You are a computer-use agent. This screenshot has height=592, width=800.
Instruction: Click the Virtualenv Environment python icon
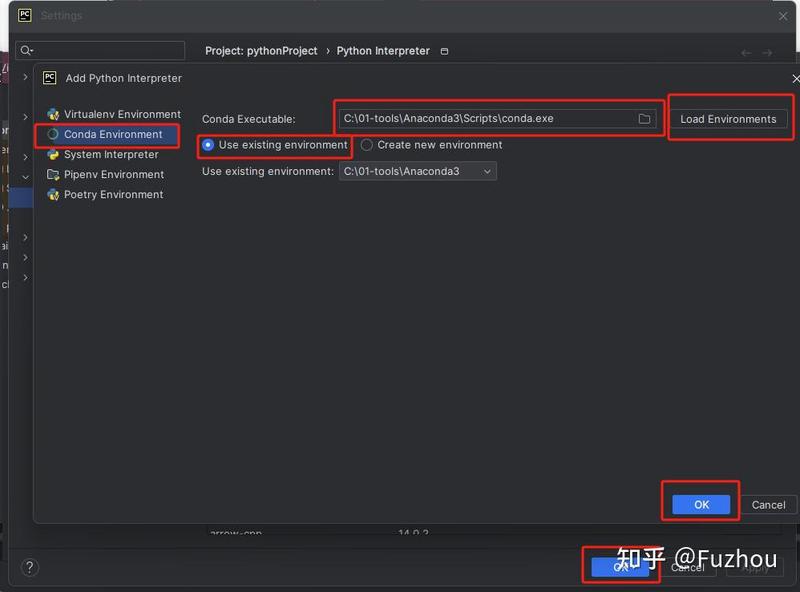pyautogui.click(x=53, y=114)
